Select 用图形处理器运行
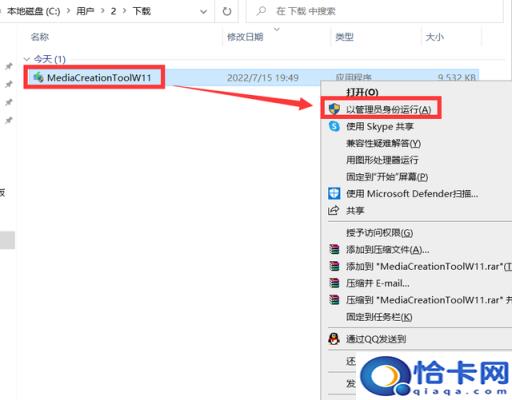The width and height of the screenshot is (512, 400). pos(382,160)
